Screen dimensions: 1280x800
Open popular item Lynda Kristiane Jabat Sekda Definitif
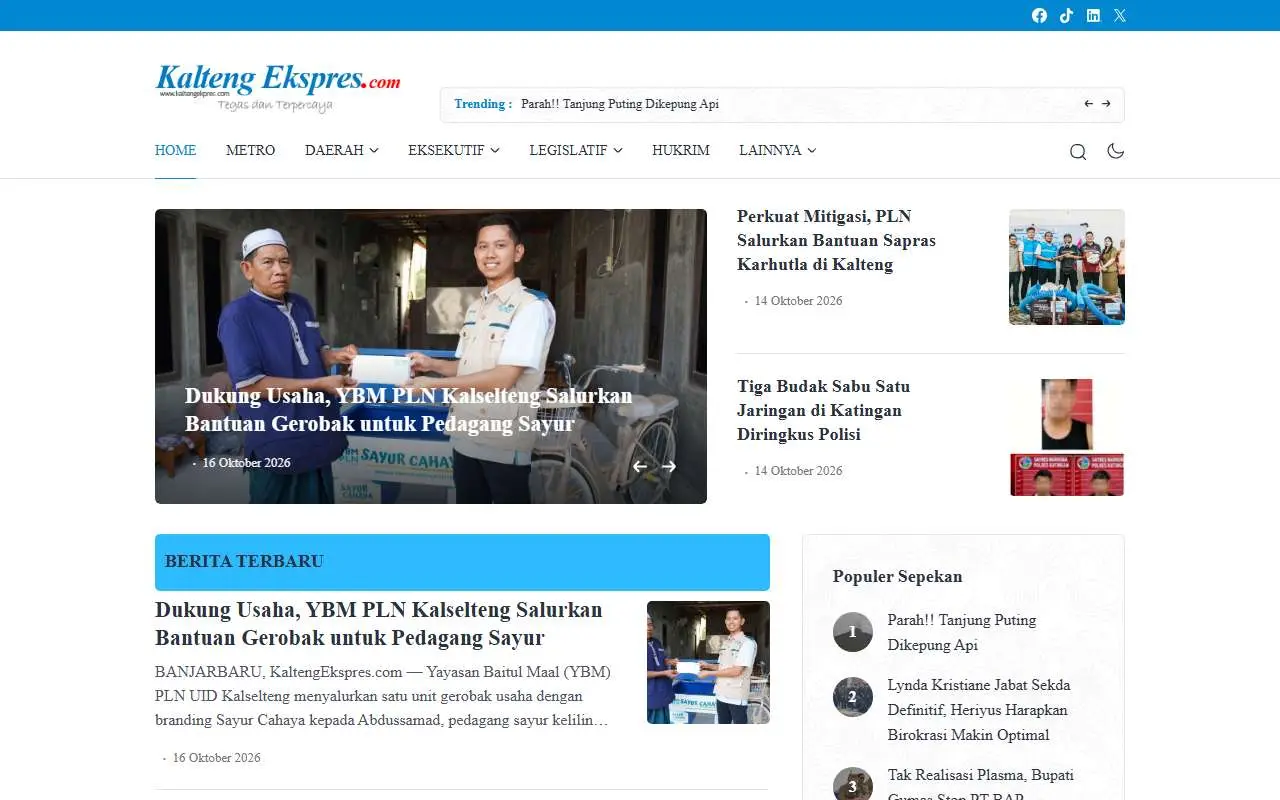tap(980, 710)
